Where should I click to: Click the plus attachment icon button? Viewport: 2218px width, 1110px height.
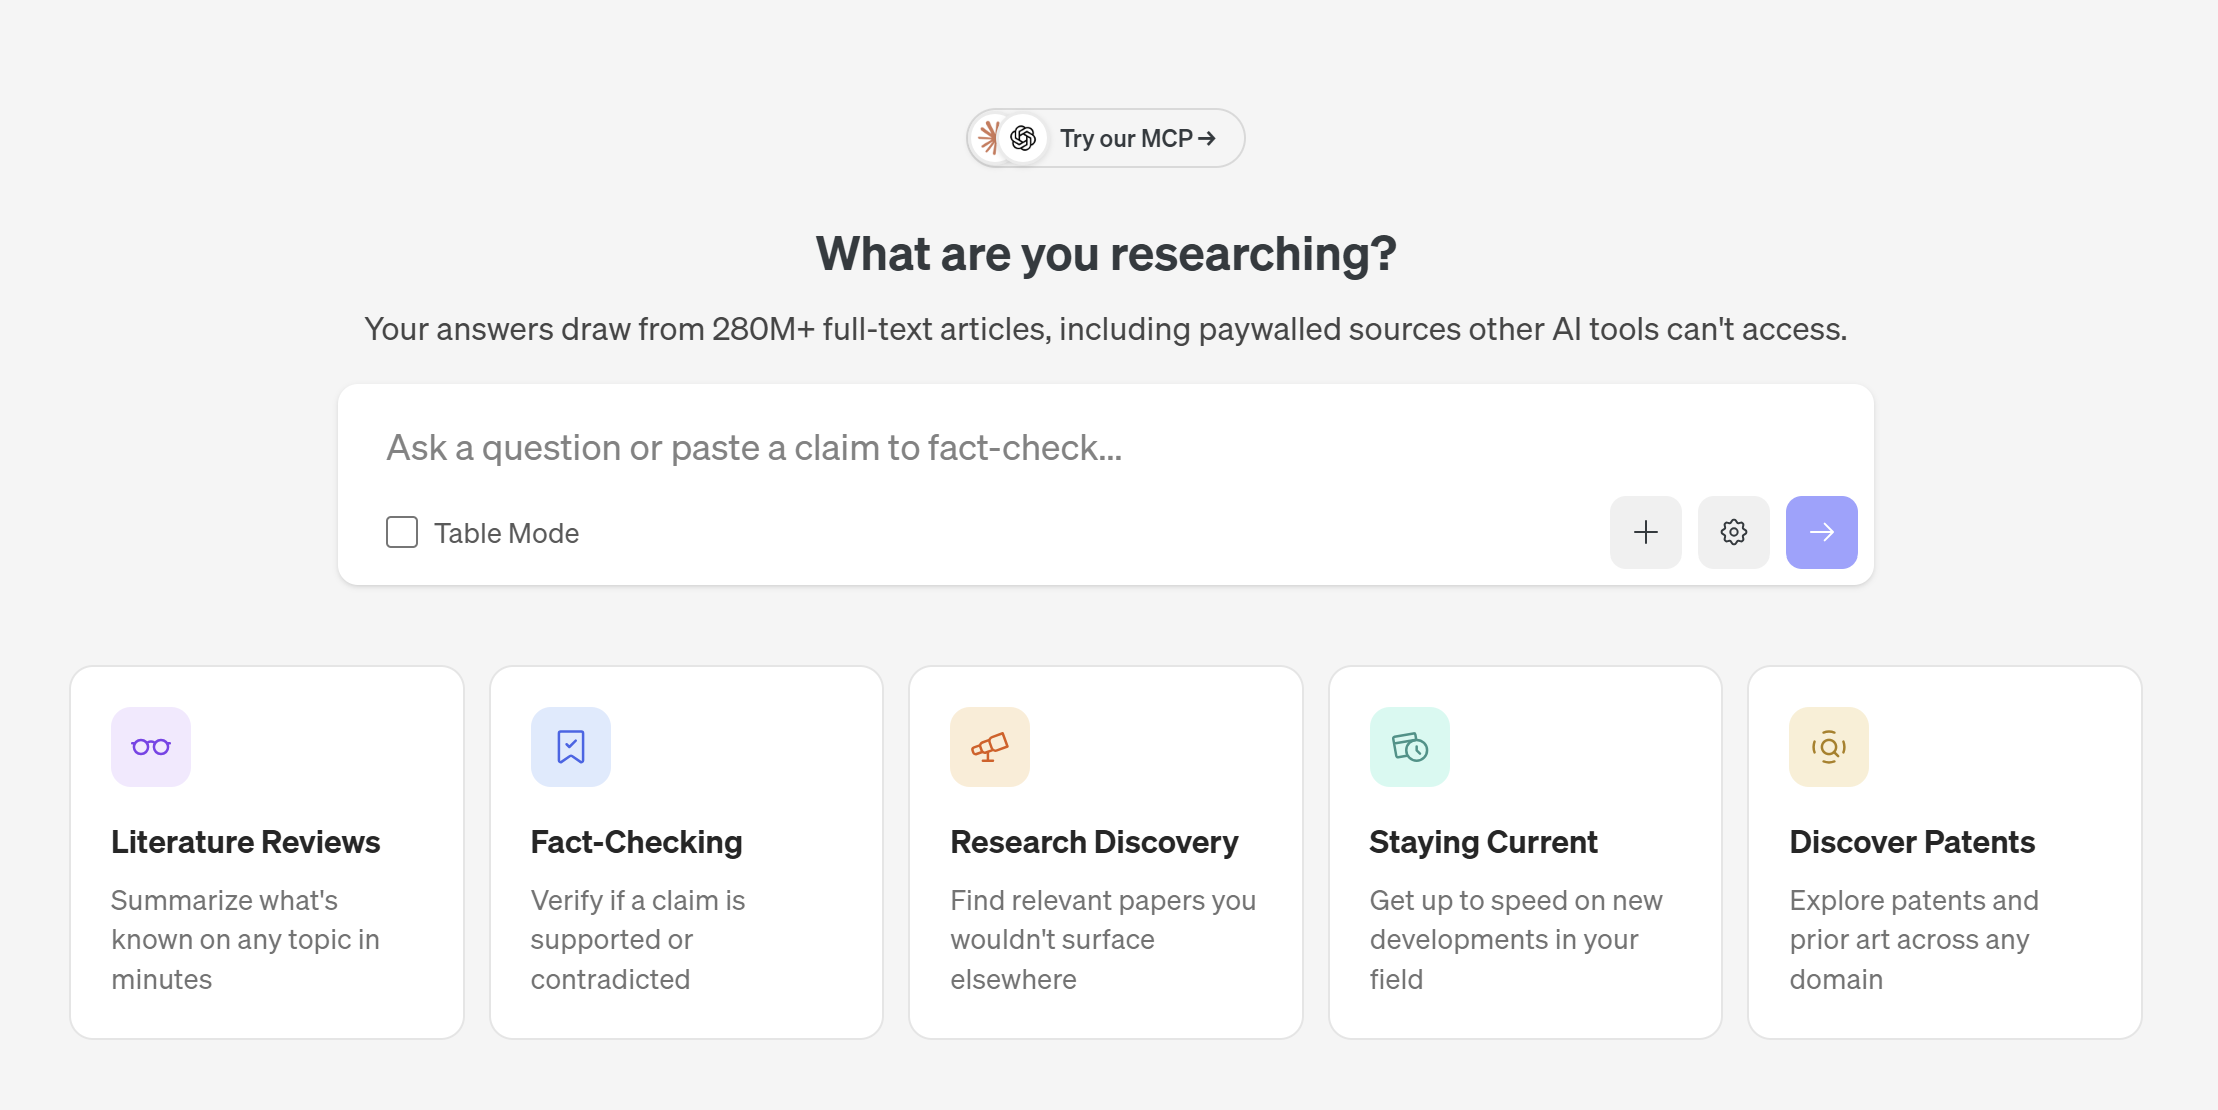click(x=1645, y=532)
